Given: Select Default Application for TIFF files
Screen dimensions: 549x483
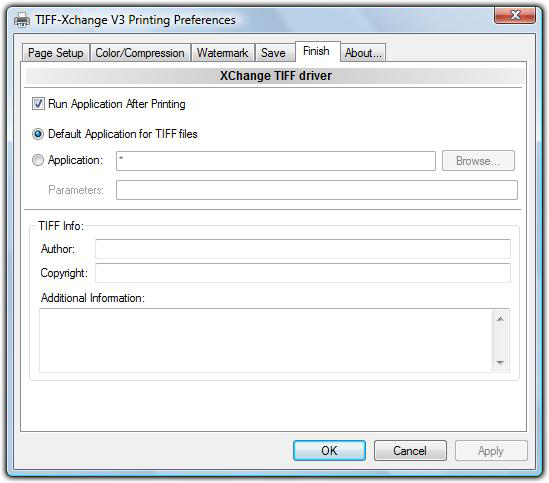Looking at the screenshot, I should point(38,134).
